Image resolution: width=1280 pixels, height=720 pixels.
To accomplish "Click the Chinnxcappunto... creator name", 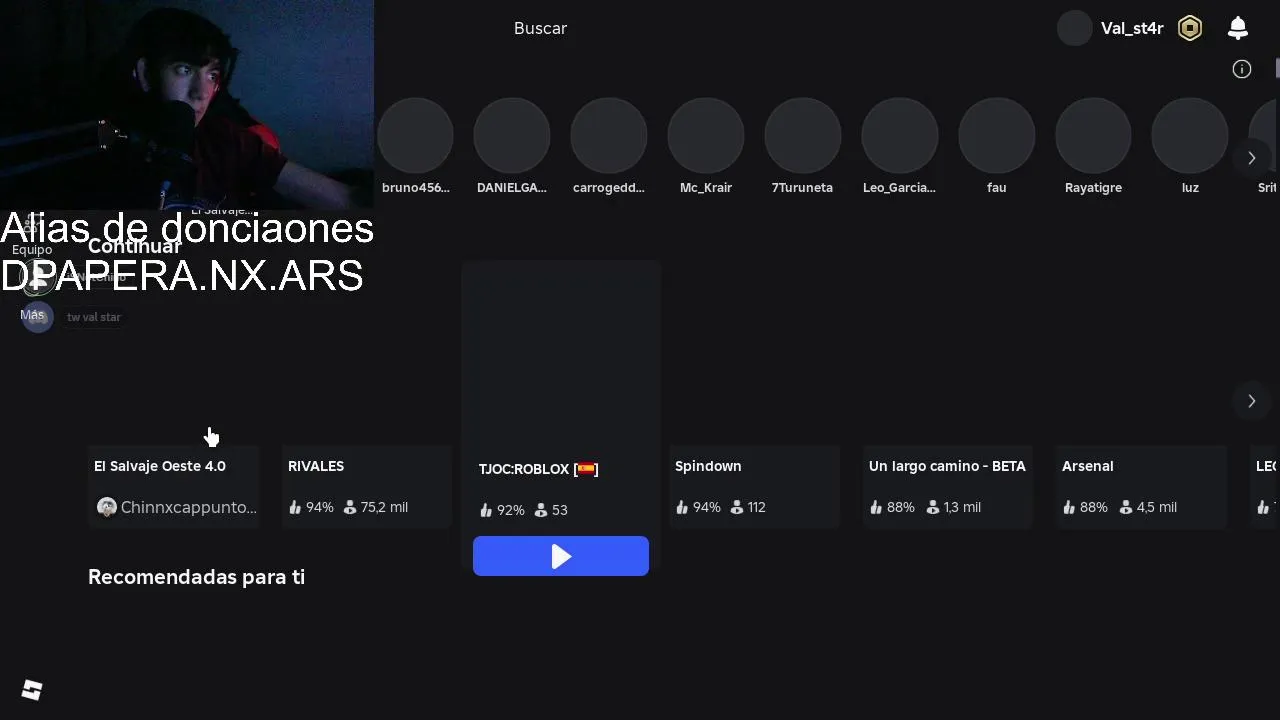I will tap(188, 507).
